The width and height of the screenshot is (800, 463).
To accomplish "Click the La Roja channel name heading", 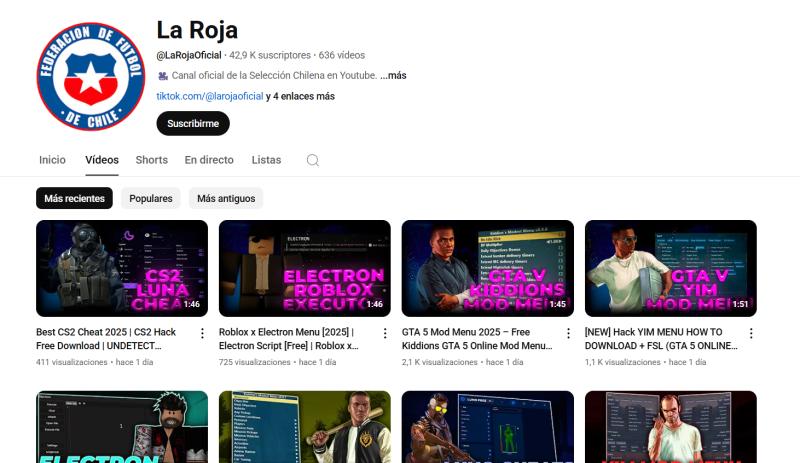I will pyautogui.click(x=197, y=30).
